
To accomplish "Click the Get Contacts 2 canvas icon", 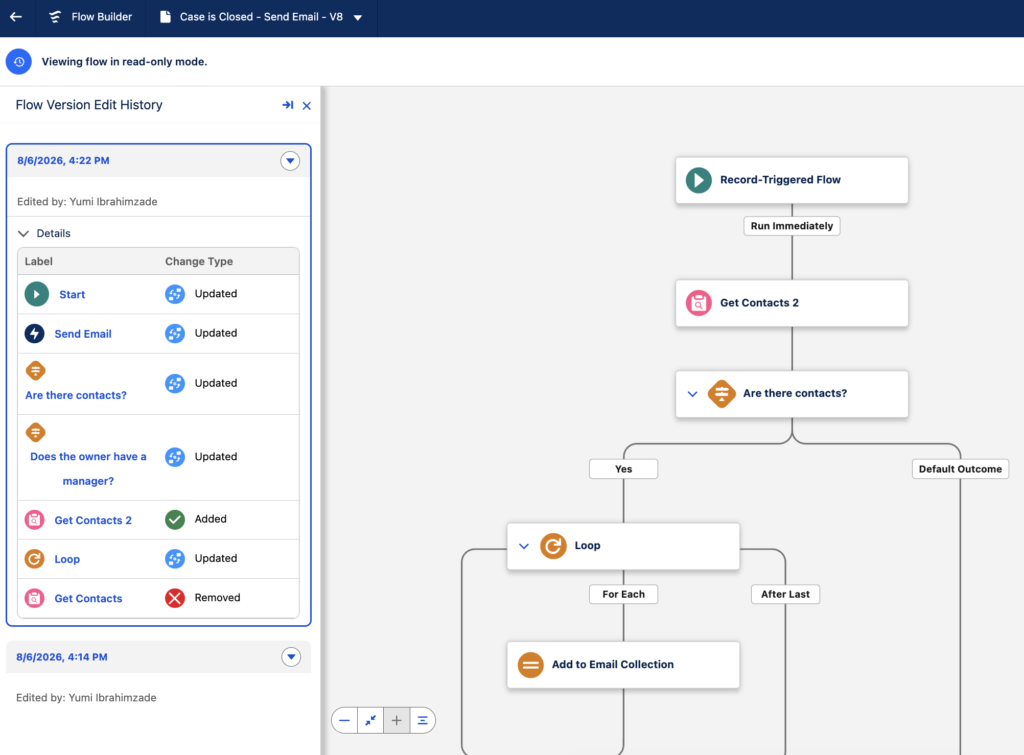I will coord(699,303).
